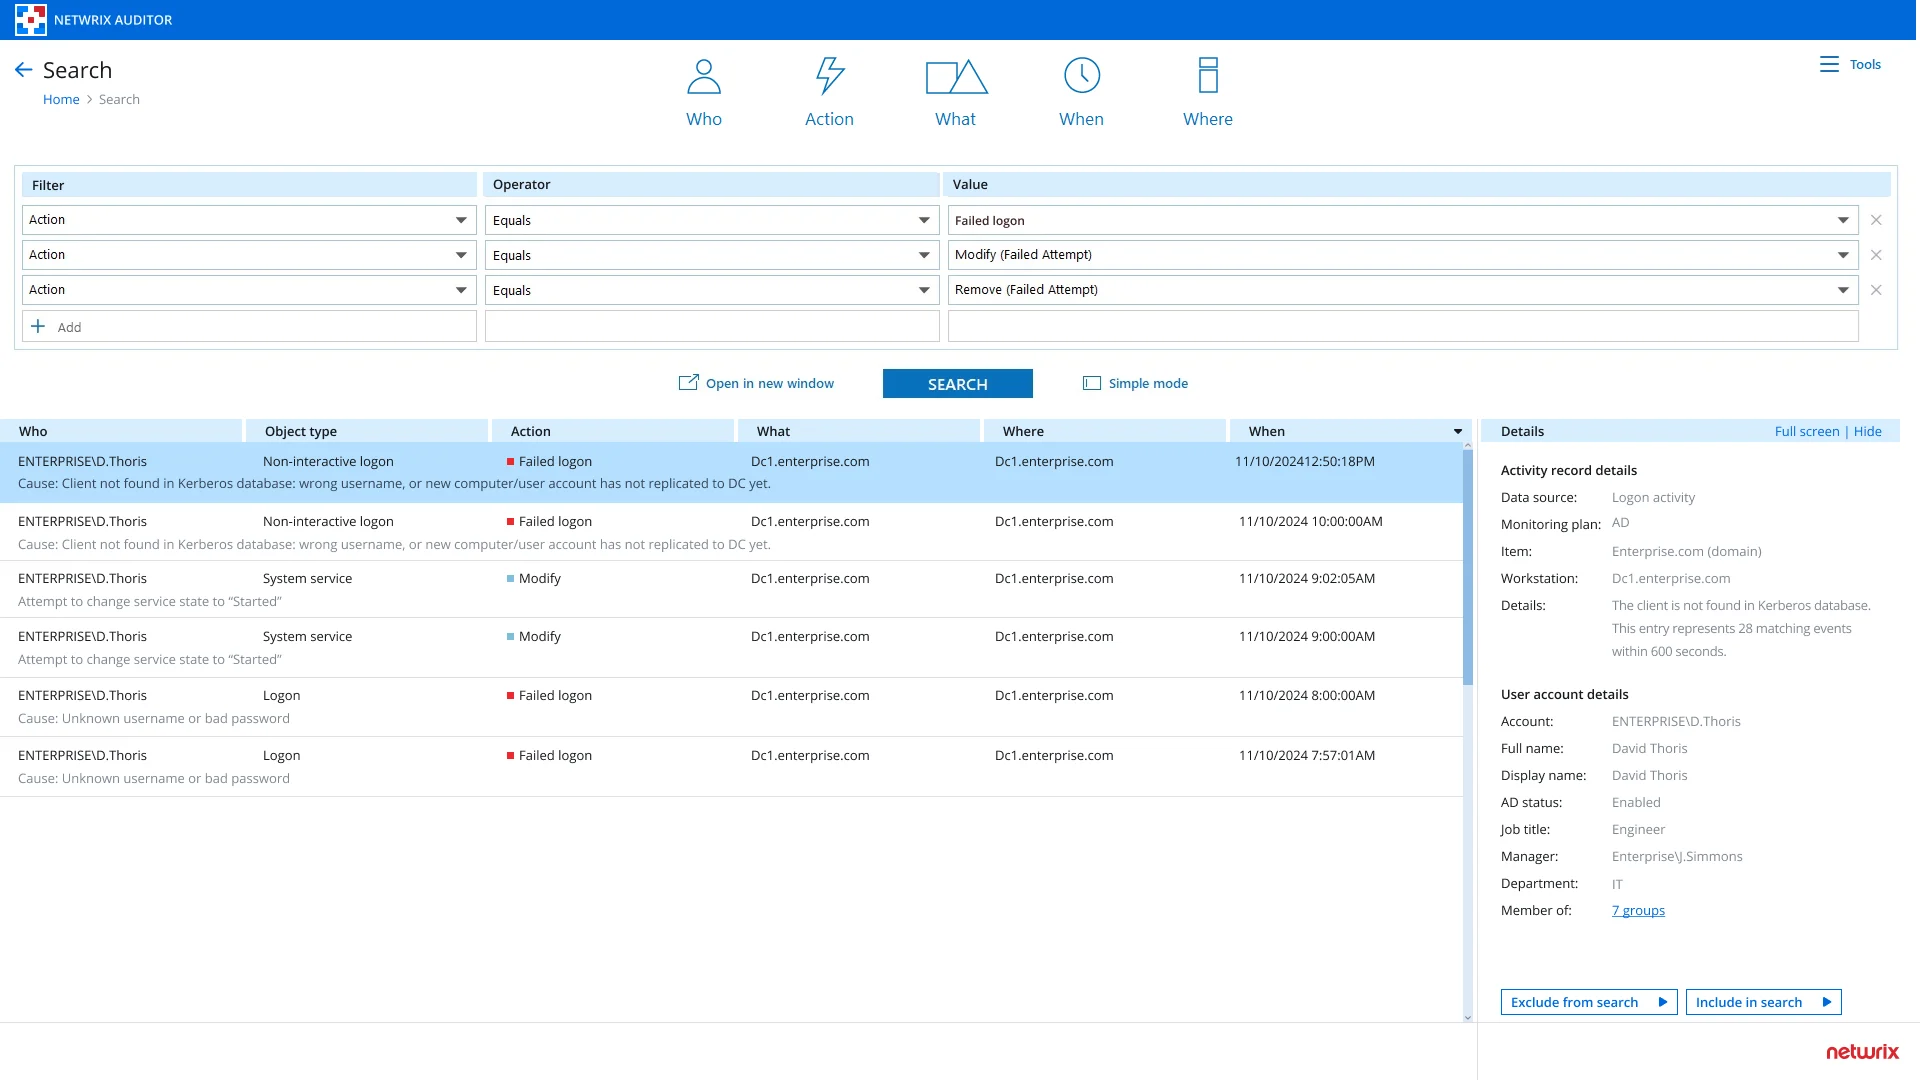Click the Simple mode icon

point(1092,383)
